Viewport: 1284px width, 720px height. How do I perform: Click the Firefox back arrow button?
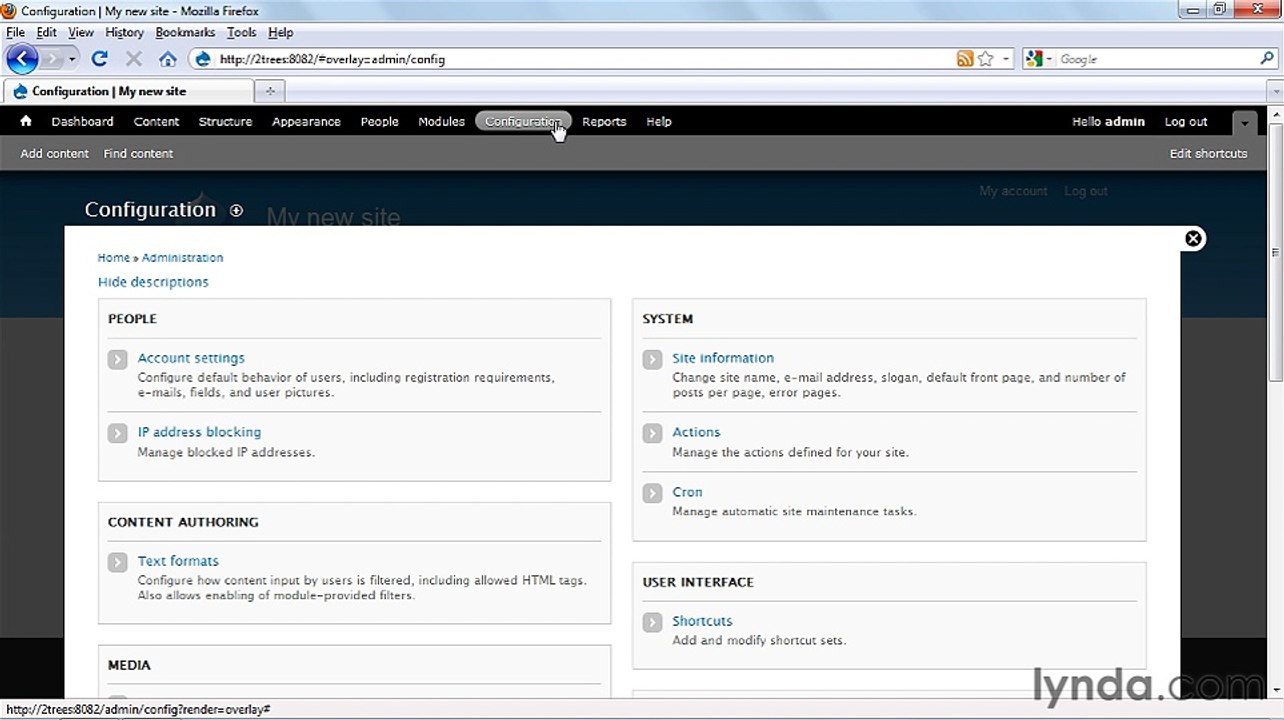click(x=22, y=59)
